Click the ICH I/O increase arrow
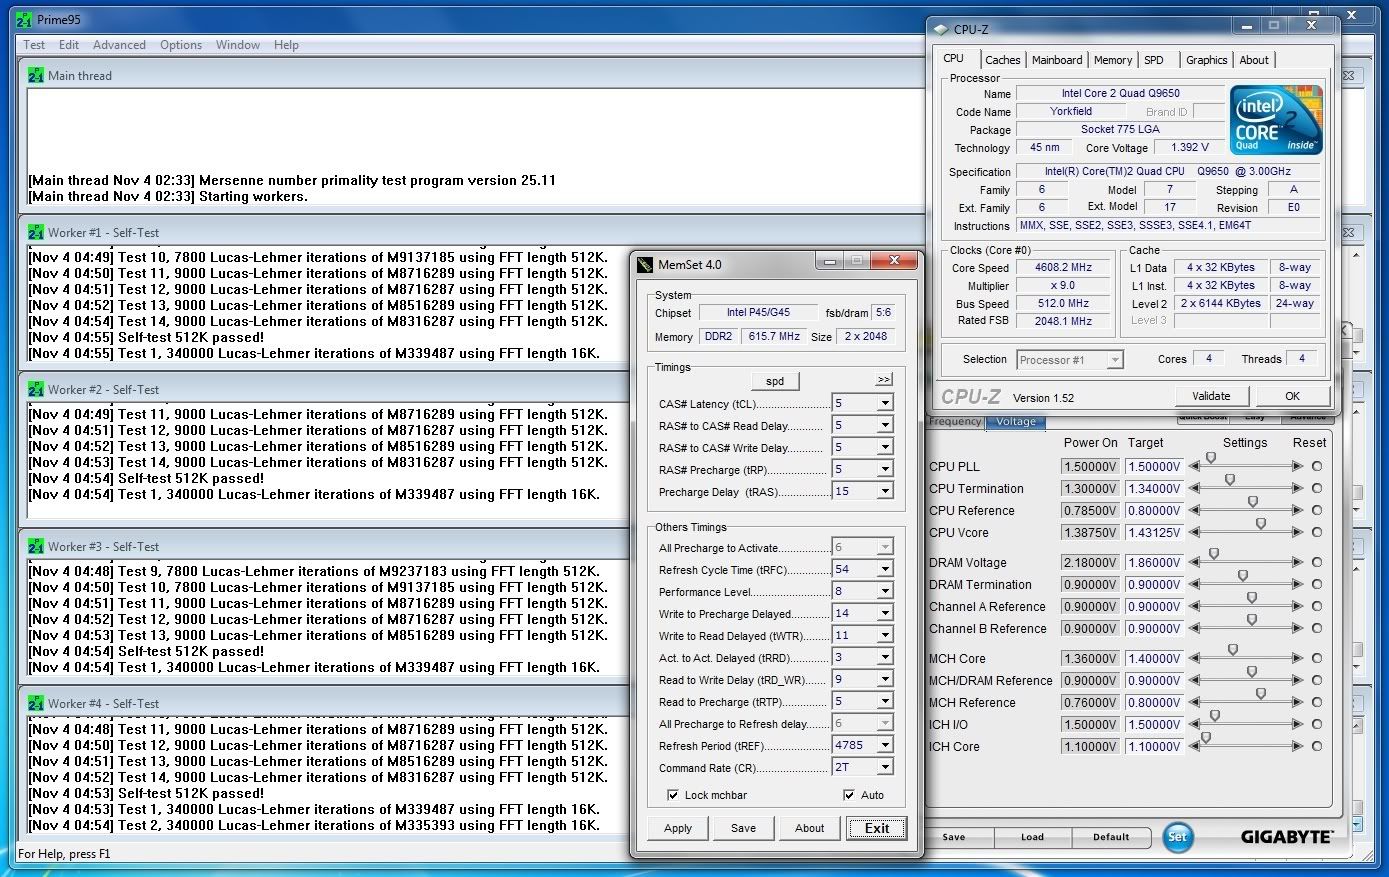 coord(1297,724)
